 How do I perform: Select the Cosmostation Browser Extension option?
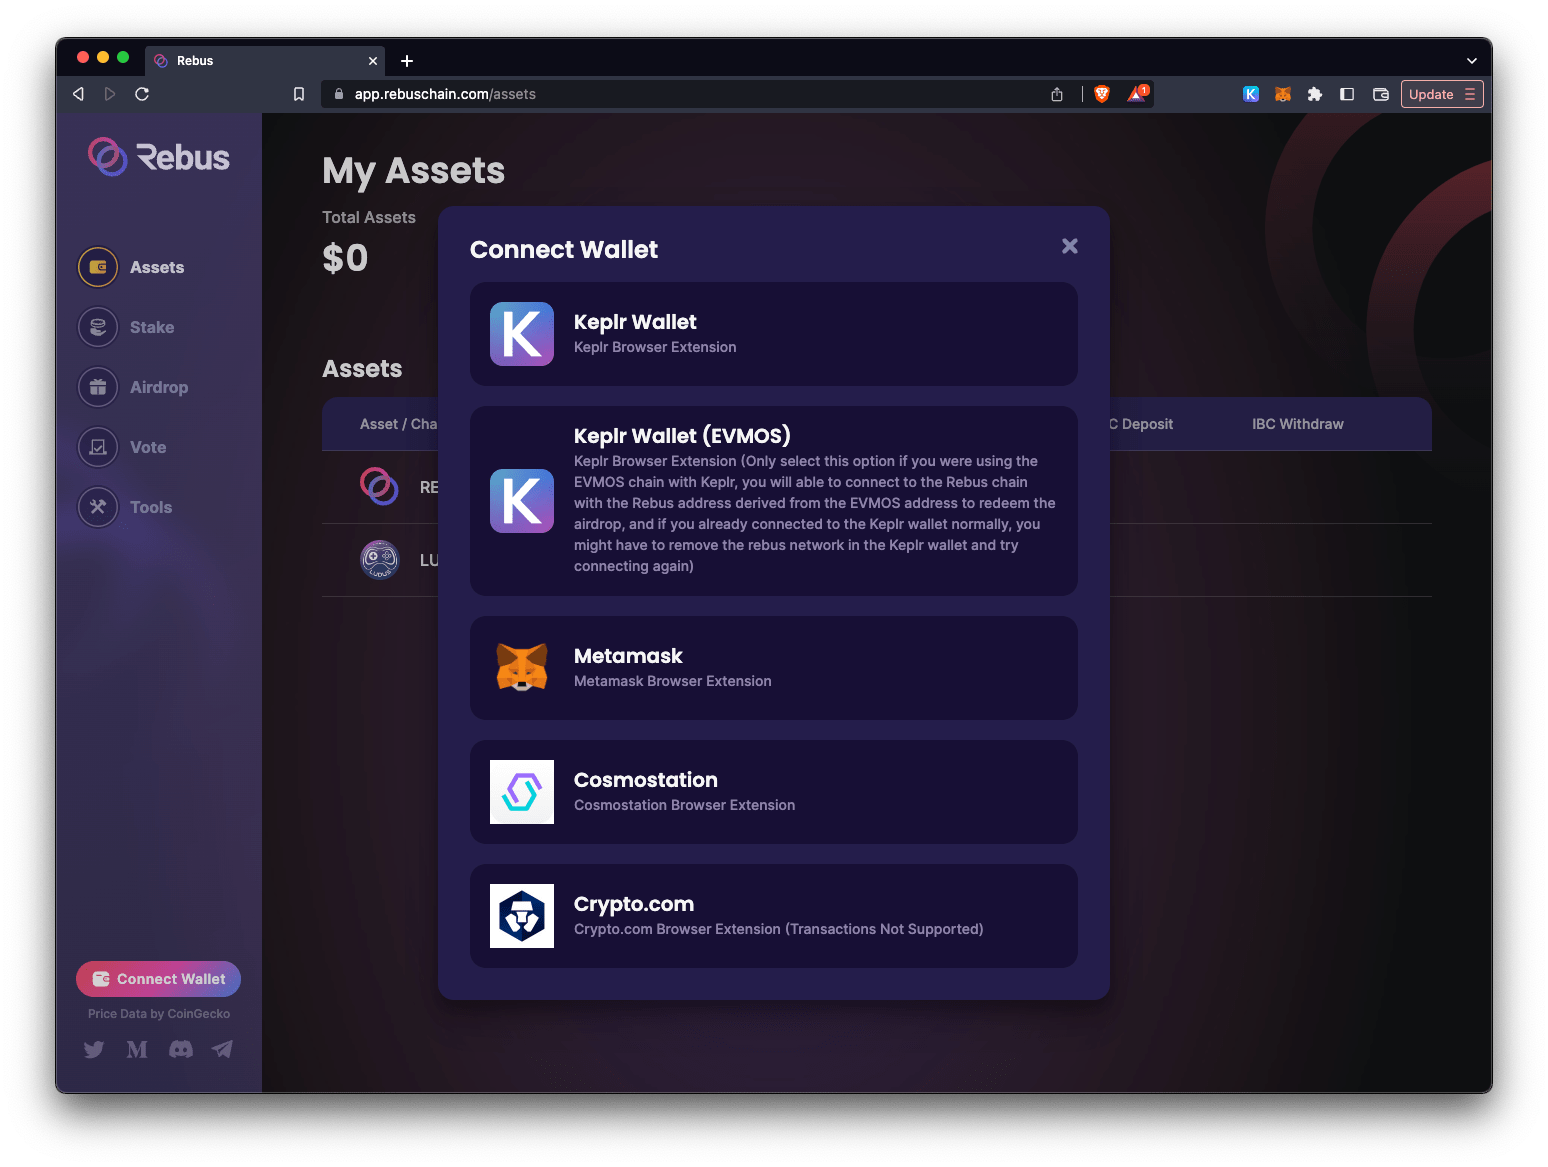pyautogui.click(x=773, y=792)
